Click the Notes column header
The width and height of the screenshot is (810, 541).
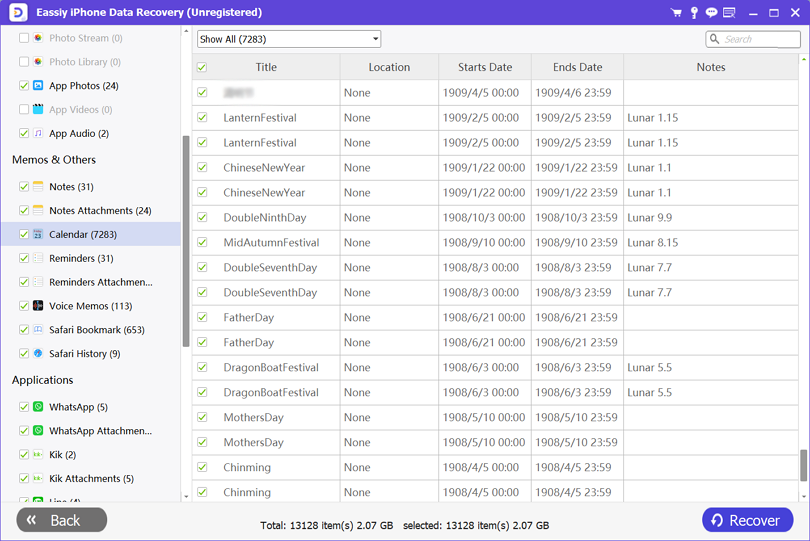(x=711, y=67)
